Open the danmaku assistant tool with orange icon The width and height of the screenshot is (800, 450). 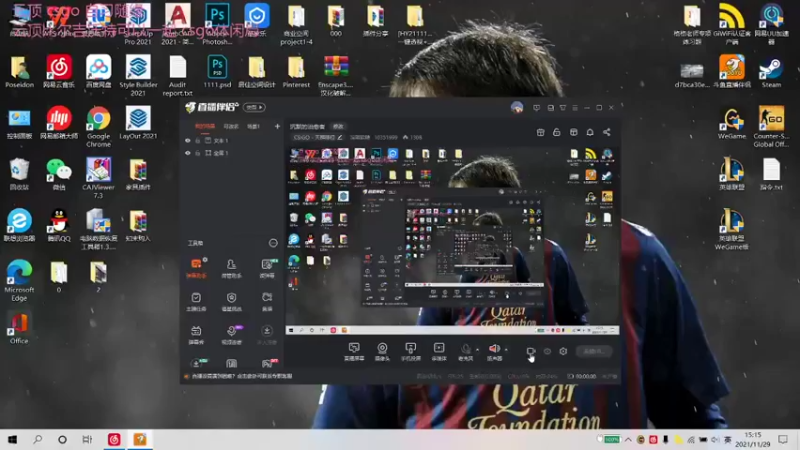pos(196,267)
